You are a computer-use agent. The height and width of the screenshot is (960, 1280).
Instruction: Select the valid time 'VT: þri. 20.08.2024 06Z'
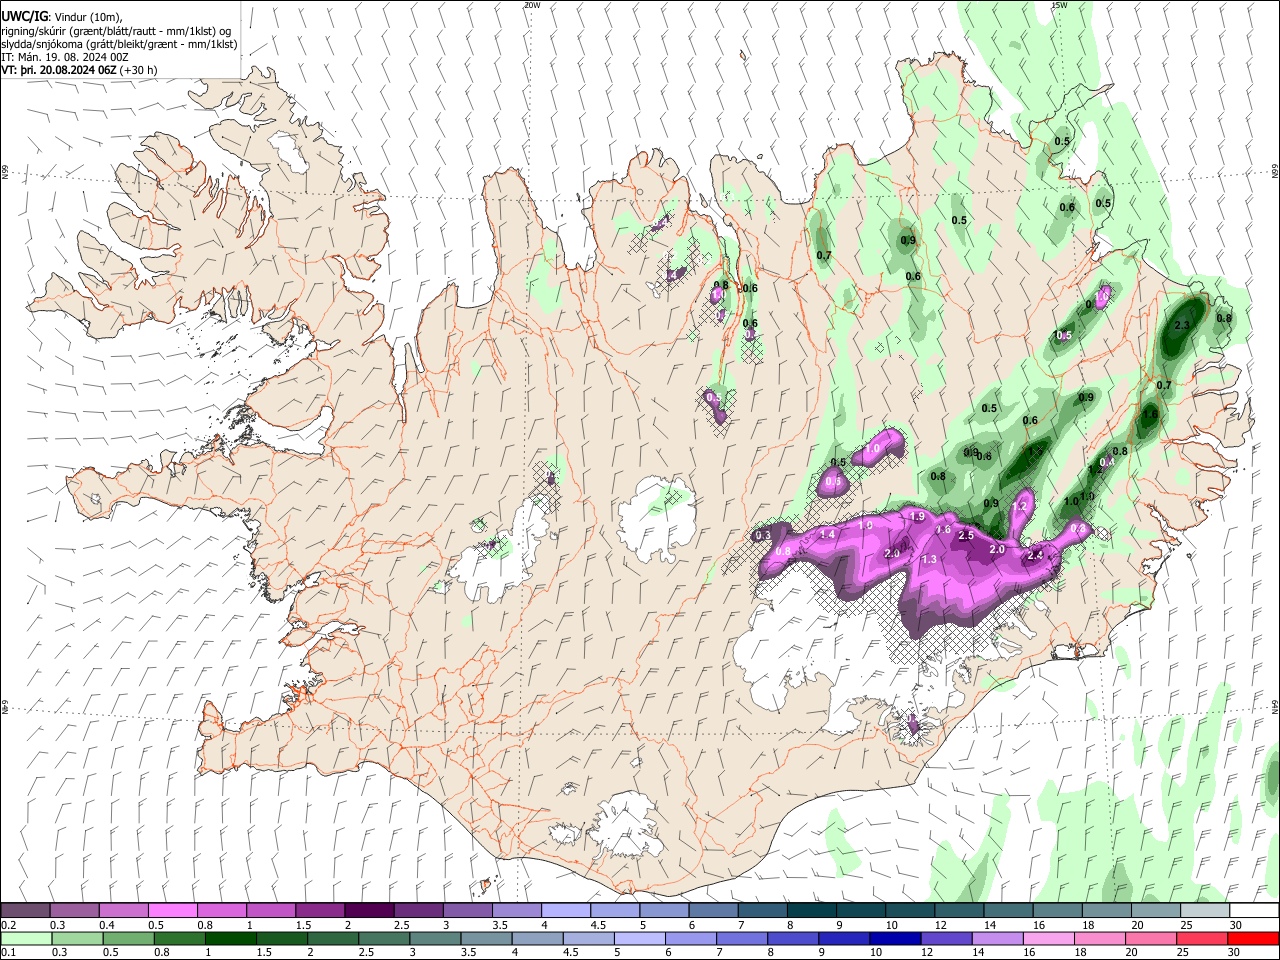[59, 70]
